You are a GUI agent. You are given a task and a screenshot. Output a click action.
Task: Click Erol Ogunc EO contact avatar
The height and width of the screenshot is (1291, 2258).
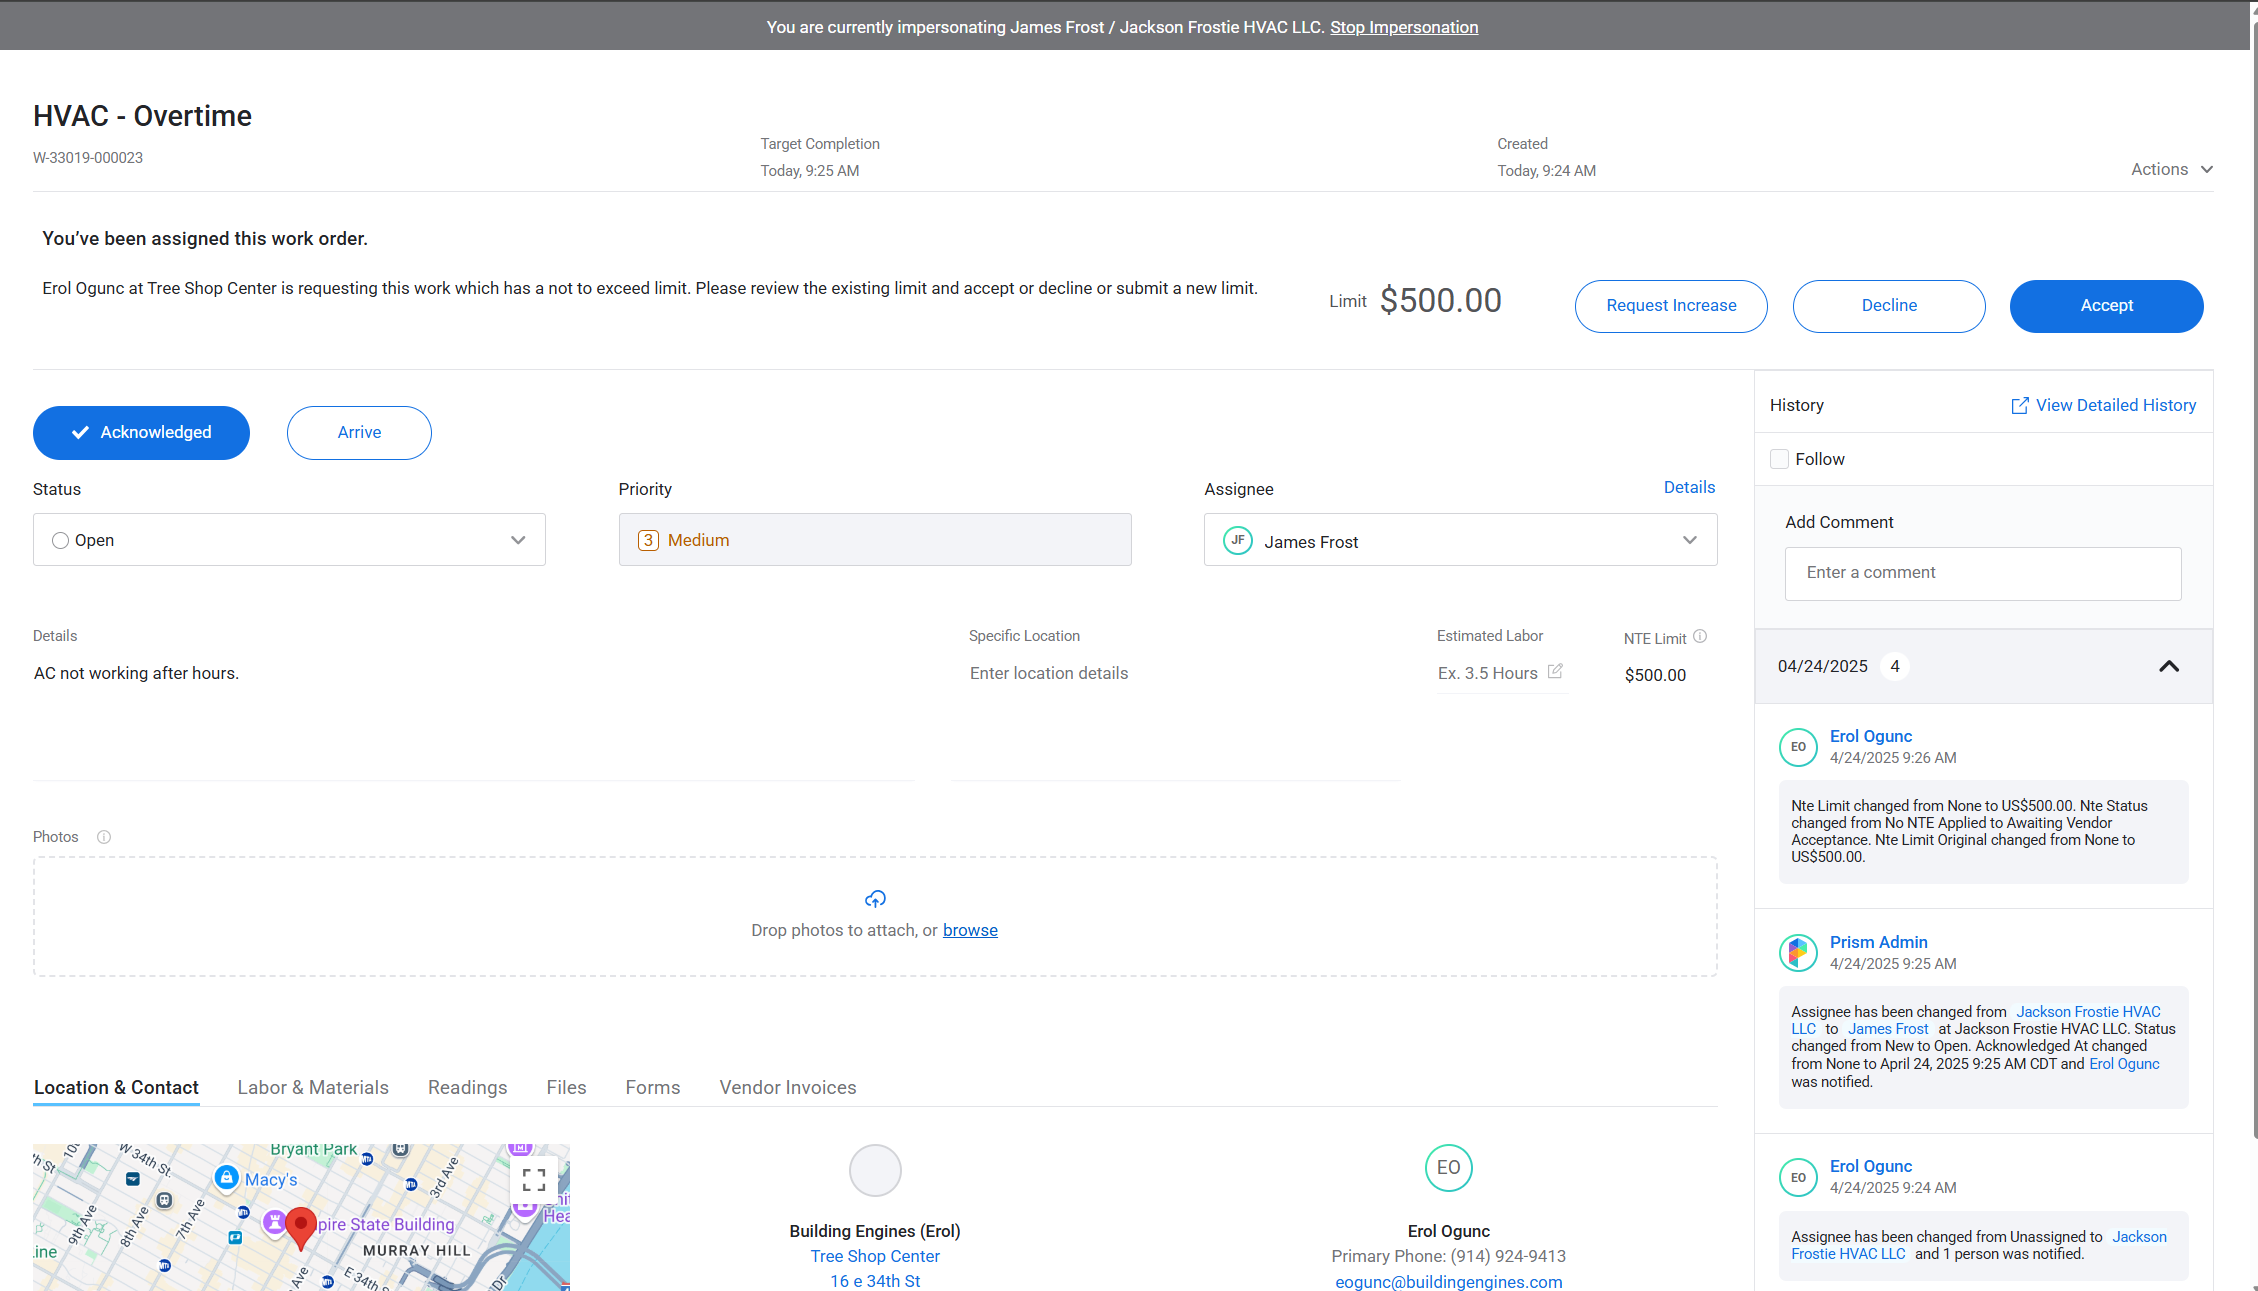pos(1448,1168)
